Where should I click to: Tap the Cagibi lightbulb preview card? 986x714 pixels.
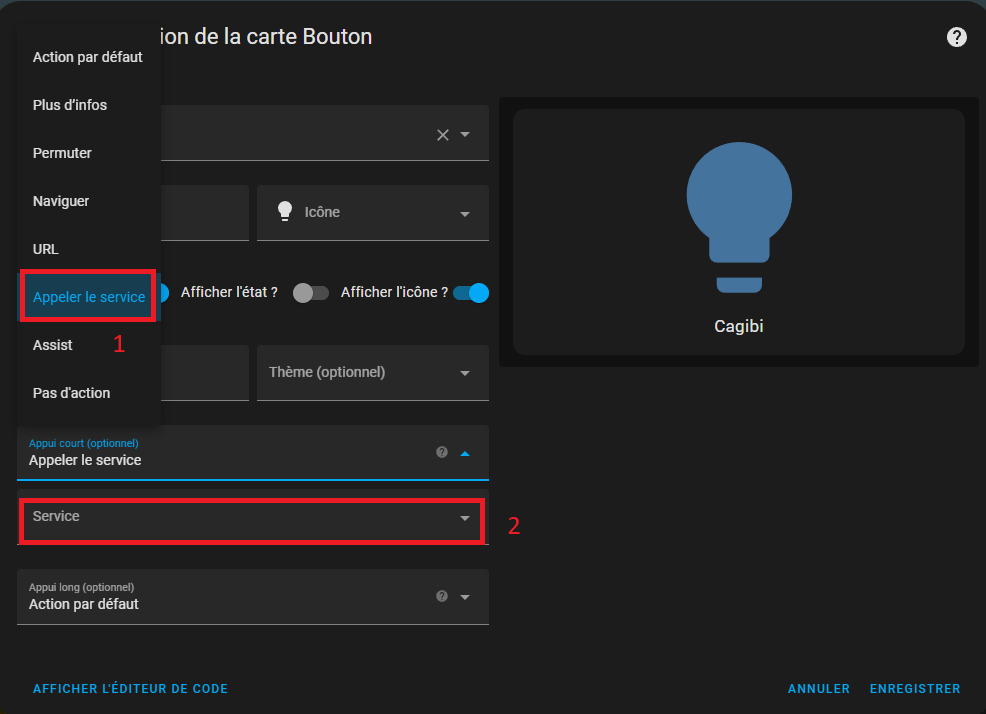tap(739, 232)
